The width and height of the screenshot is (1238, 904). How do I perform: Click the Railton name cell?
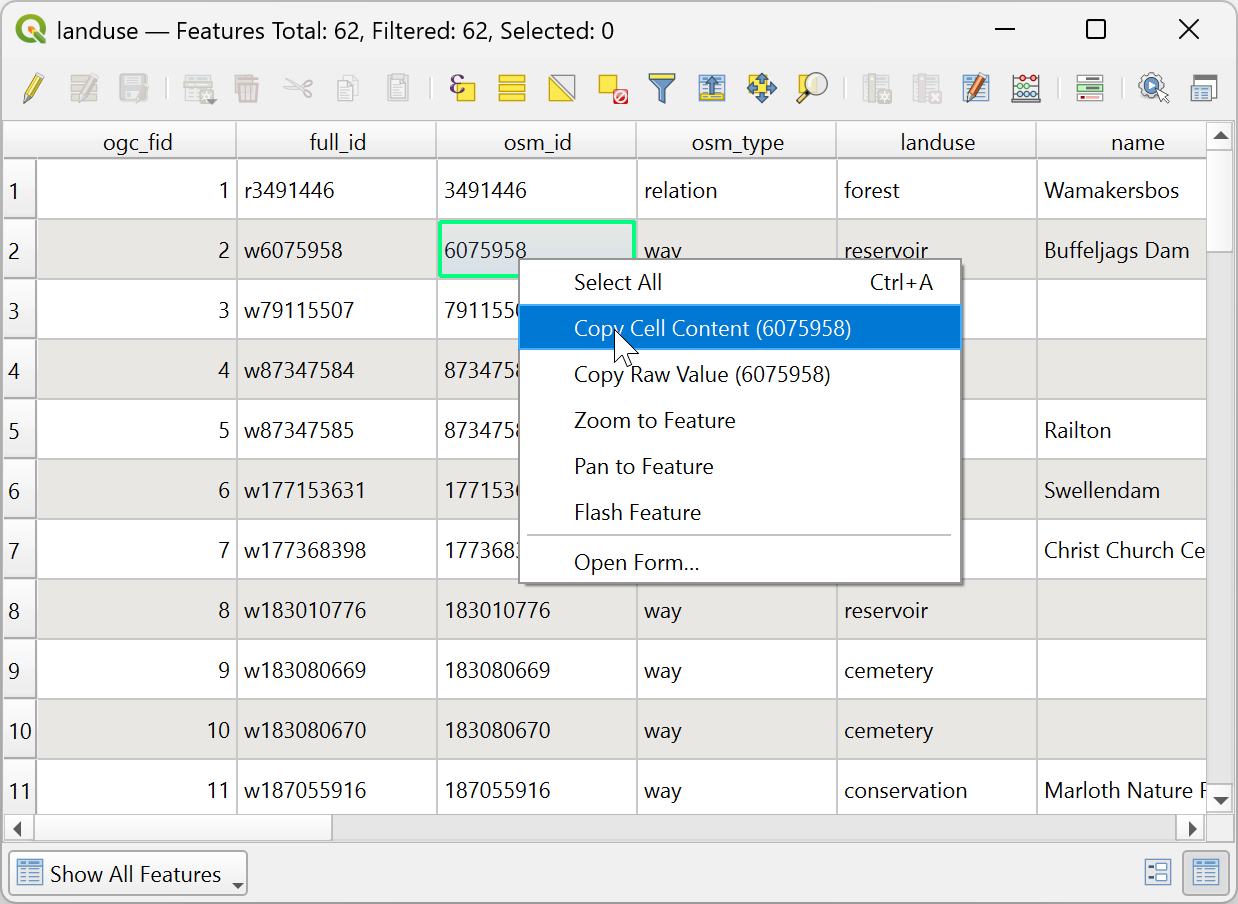coord(1122,430)
